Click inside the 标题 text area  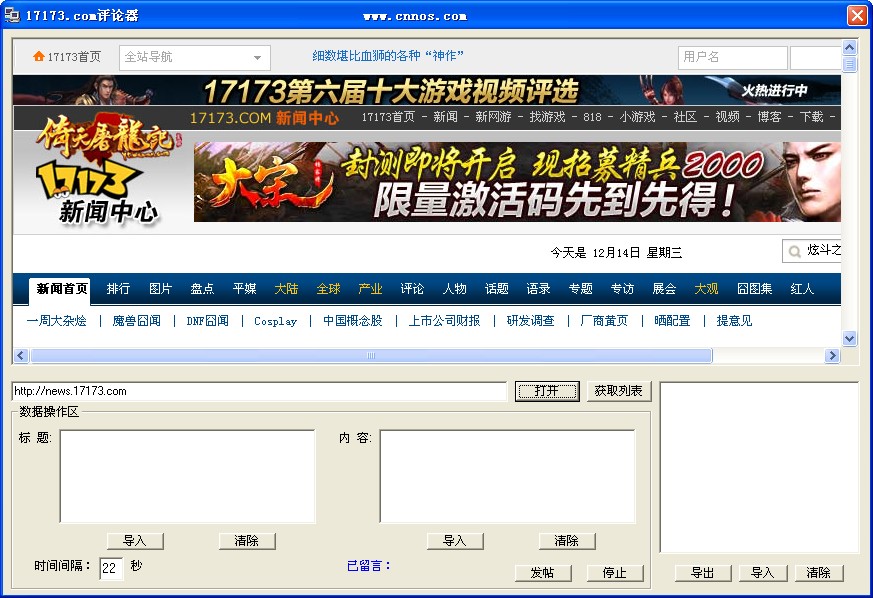(188, 476)
